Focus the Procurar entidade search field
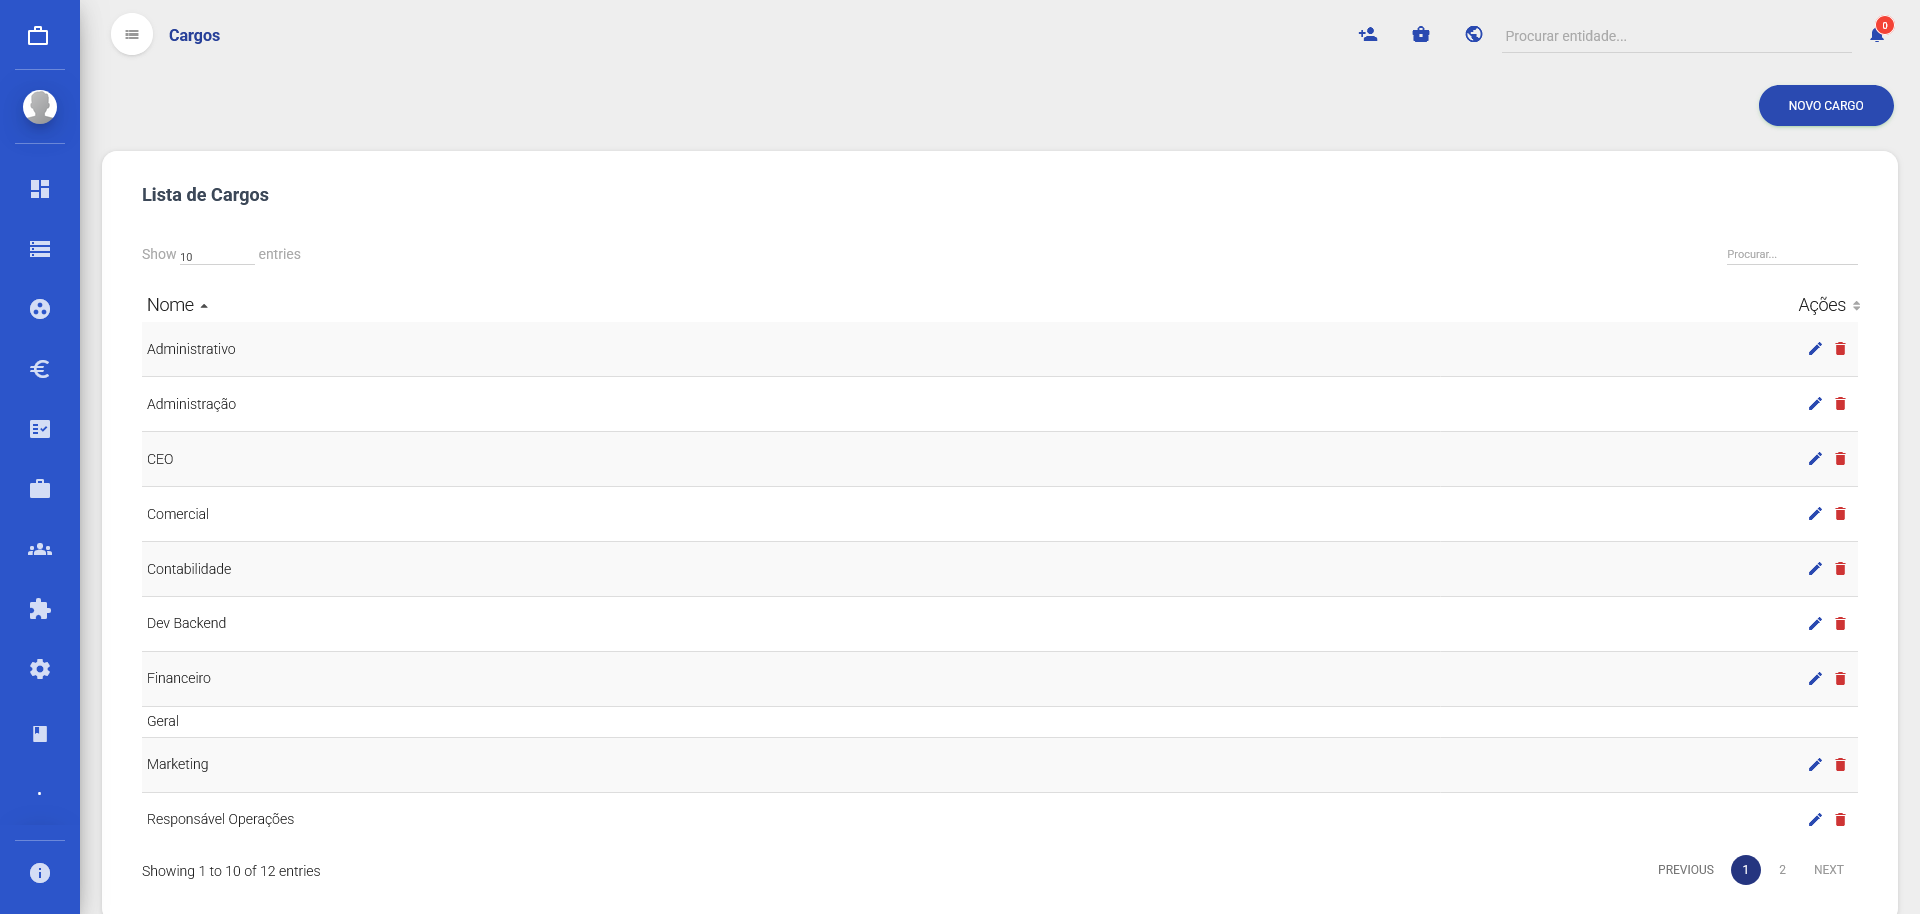The height and width of the screenshot is (914, 1920). [x=1676, y=36]
